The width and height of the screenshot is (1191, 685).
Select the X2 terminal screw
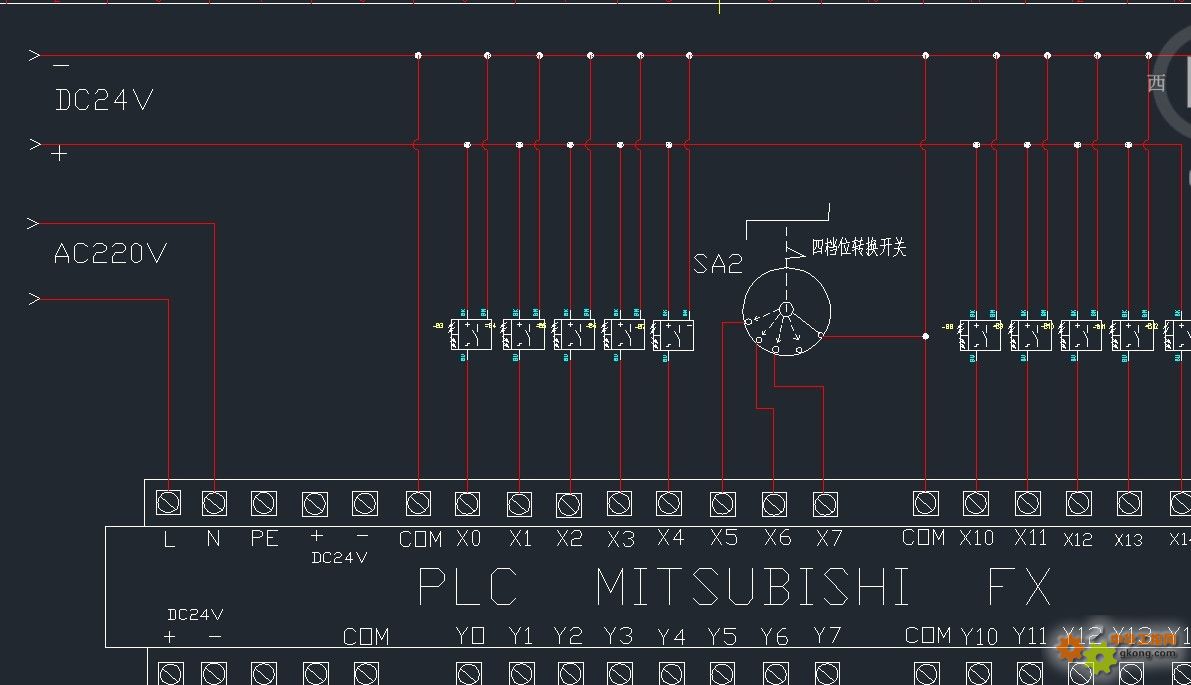[569, 504]
